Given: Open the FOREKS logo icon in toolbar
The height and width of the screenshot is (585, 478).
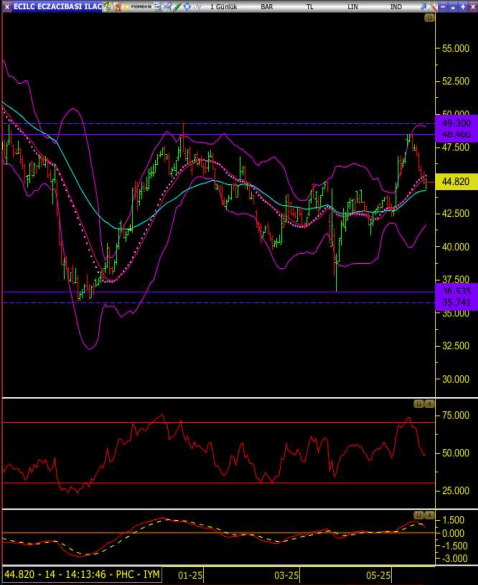Looking at the screenshot, I should click(138, 6).
